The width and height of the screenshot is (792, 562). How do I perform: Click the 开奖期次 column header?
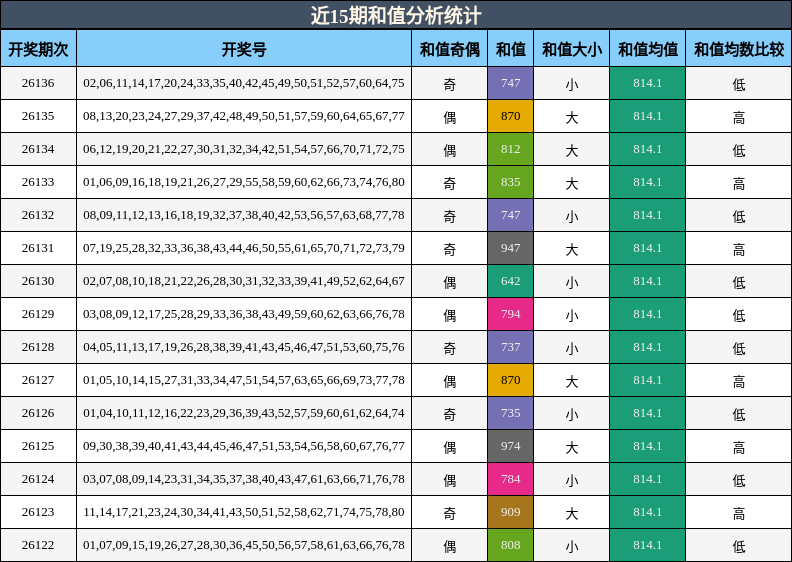click(38, 49)
